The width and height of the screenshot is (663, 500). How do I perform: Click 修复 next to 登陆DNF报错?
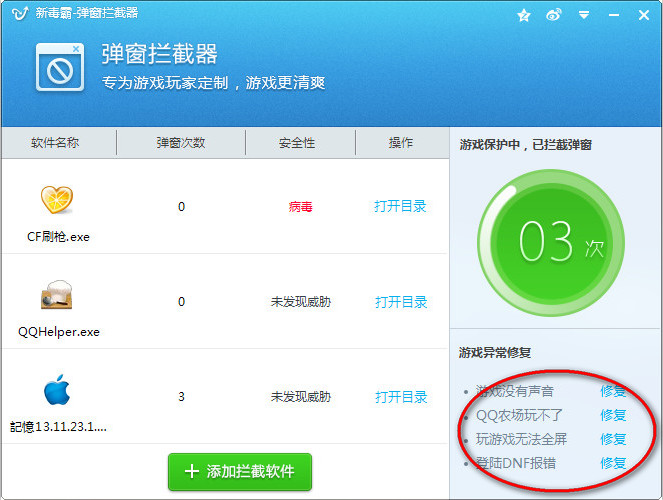[613, 463]
